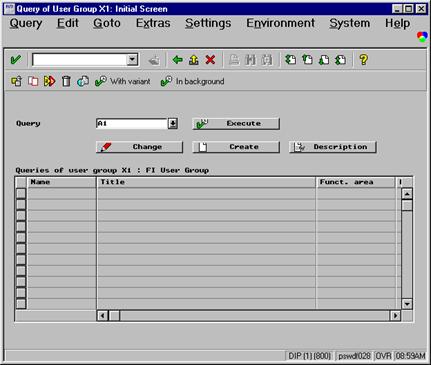
Task: Open the Edit menu
Action: pyautogui.click(x=68, y=23)
